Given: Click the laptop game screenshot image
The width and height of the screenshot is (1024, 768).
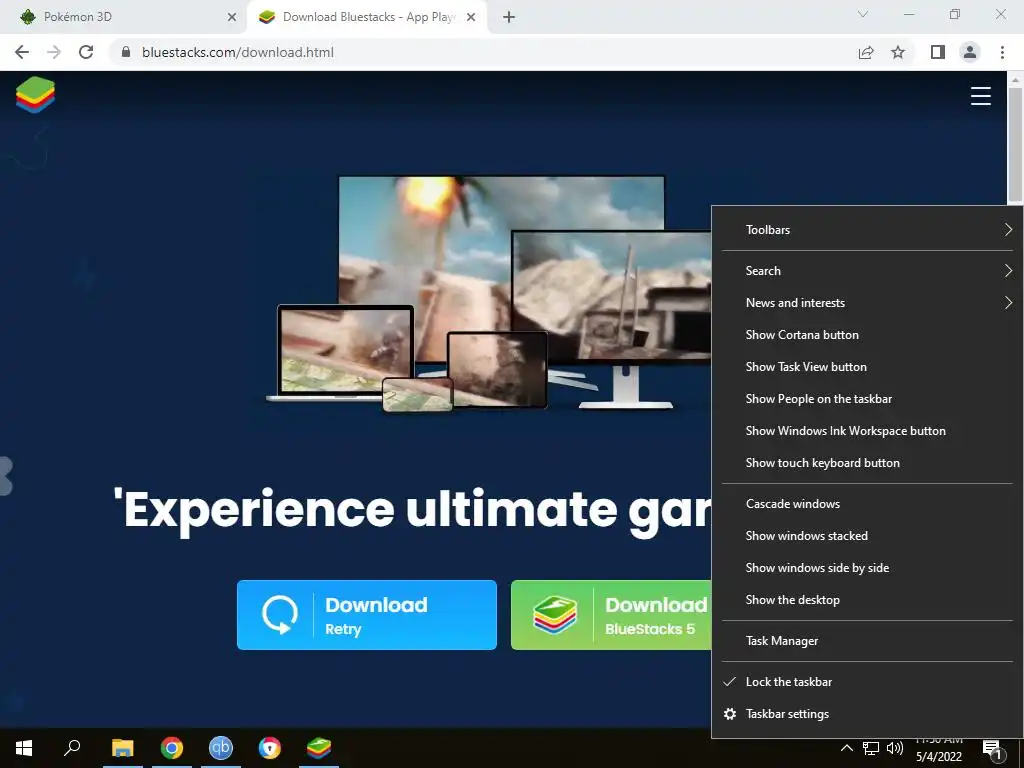Looking at the screenshot, I should [x=345, y=350].
